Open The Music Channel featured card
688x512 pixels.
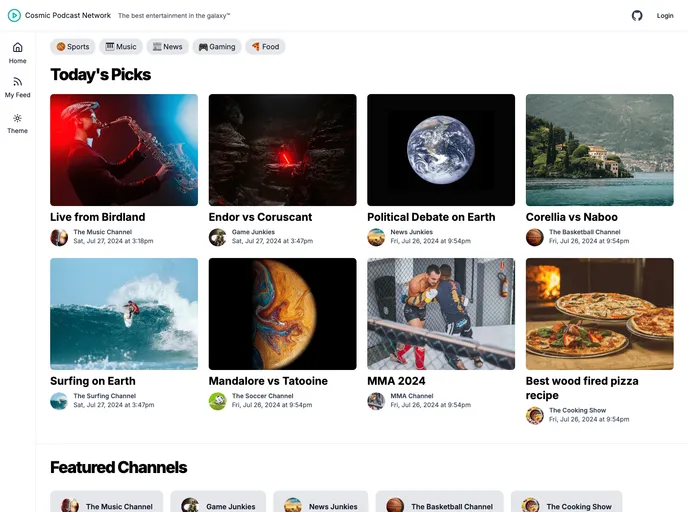(x=107, y=502)
